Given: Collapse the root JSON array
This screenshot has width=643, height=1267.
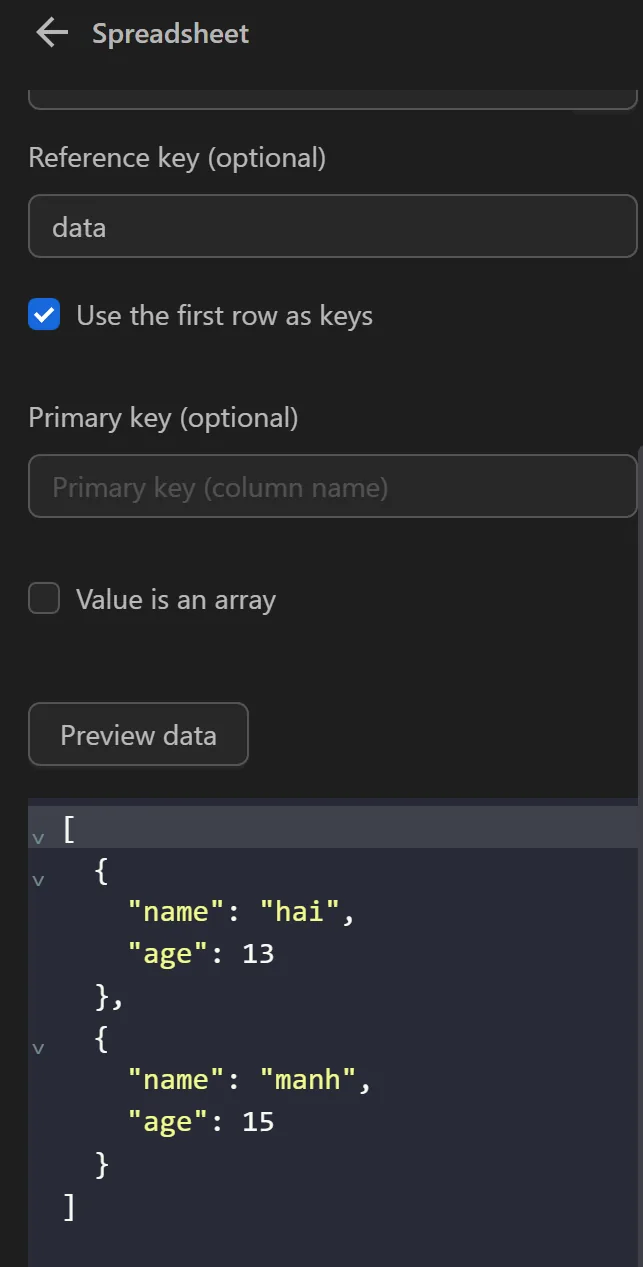Looking at the screenshot, I should tap(38, 838).
